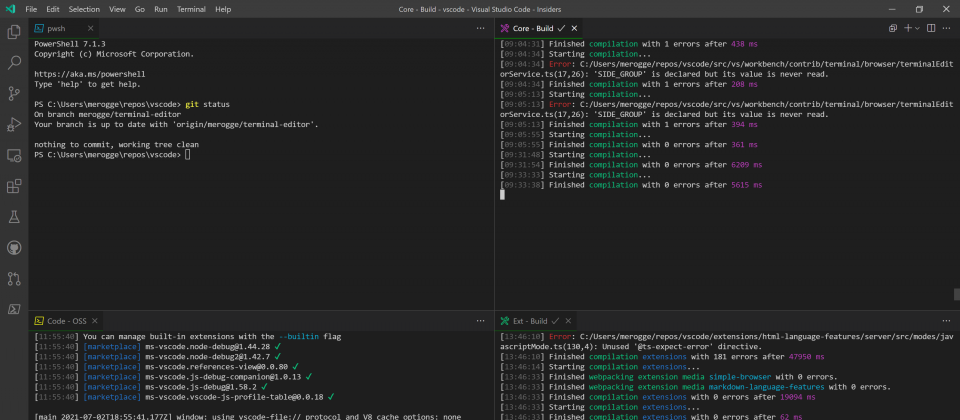Image resolution: width=960 pixels, height=420 pixels.
Task: Close the Core - Build tab
Action: [x=574, y=28]
